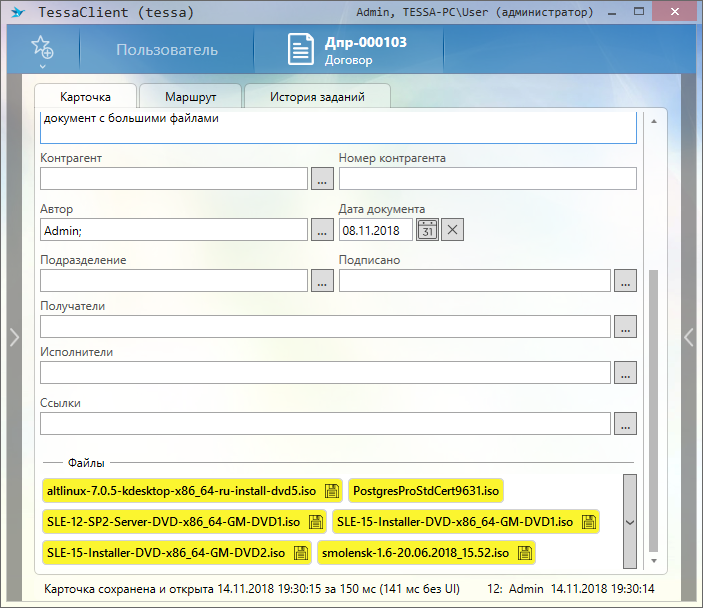This screenshot has height=608, width=703.
Task: Switch to the Маршрут tab
Action: click(x=191, y=97)
